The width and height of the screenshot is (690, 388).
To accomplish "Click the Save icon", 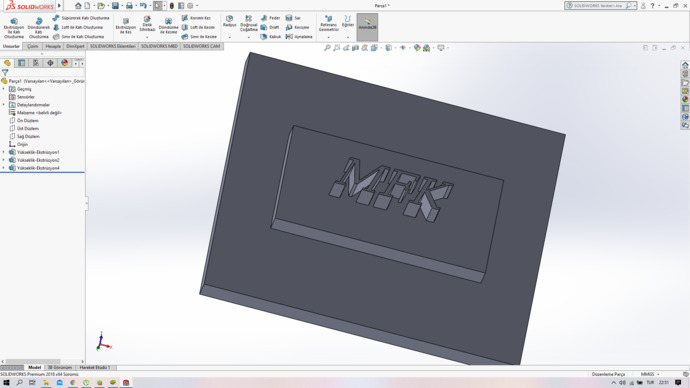I will point(115,6).
